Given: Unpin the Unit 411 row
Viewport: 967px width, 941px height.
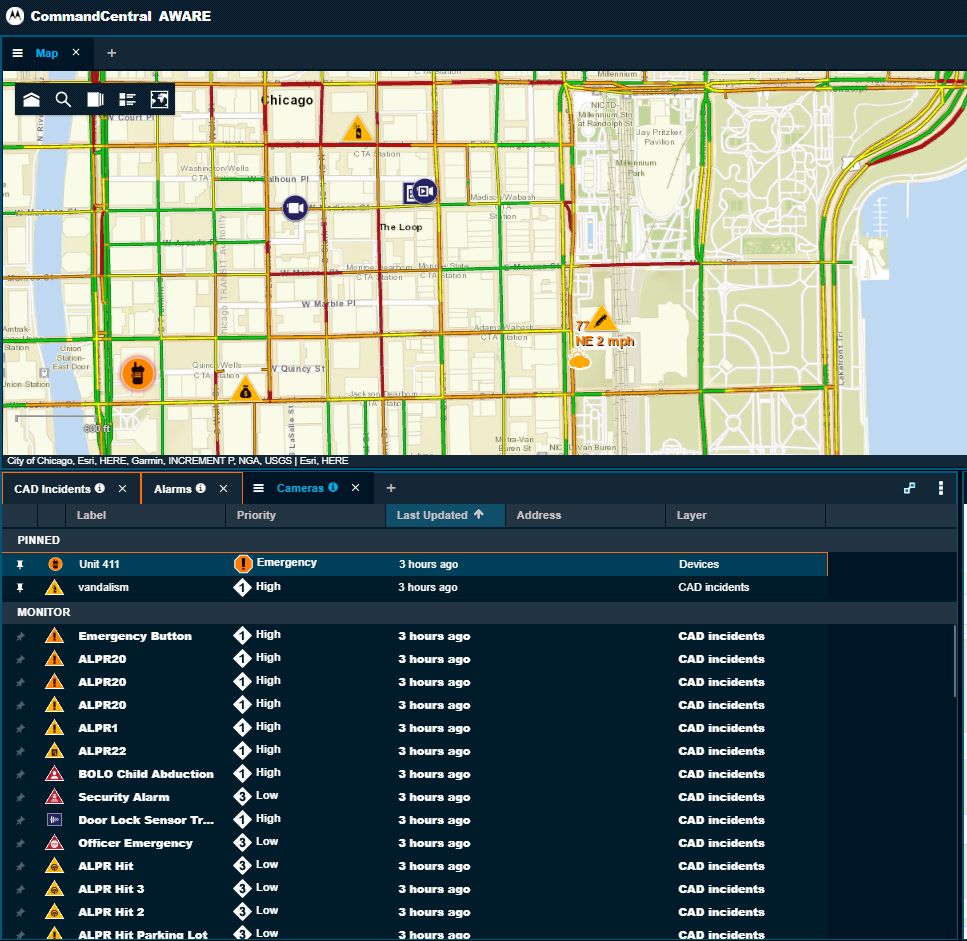Looking at the screenshot, I should pyautogui.click(x=20, y=564).
